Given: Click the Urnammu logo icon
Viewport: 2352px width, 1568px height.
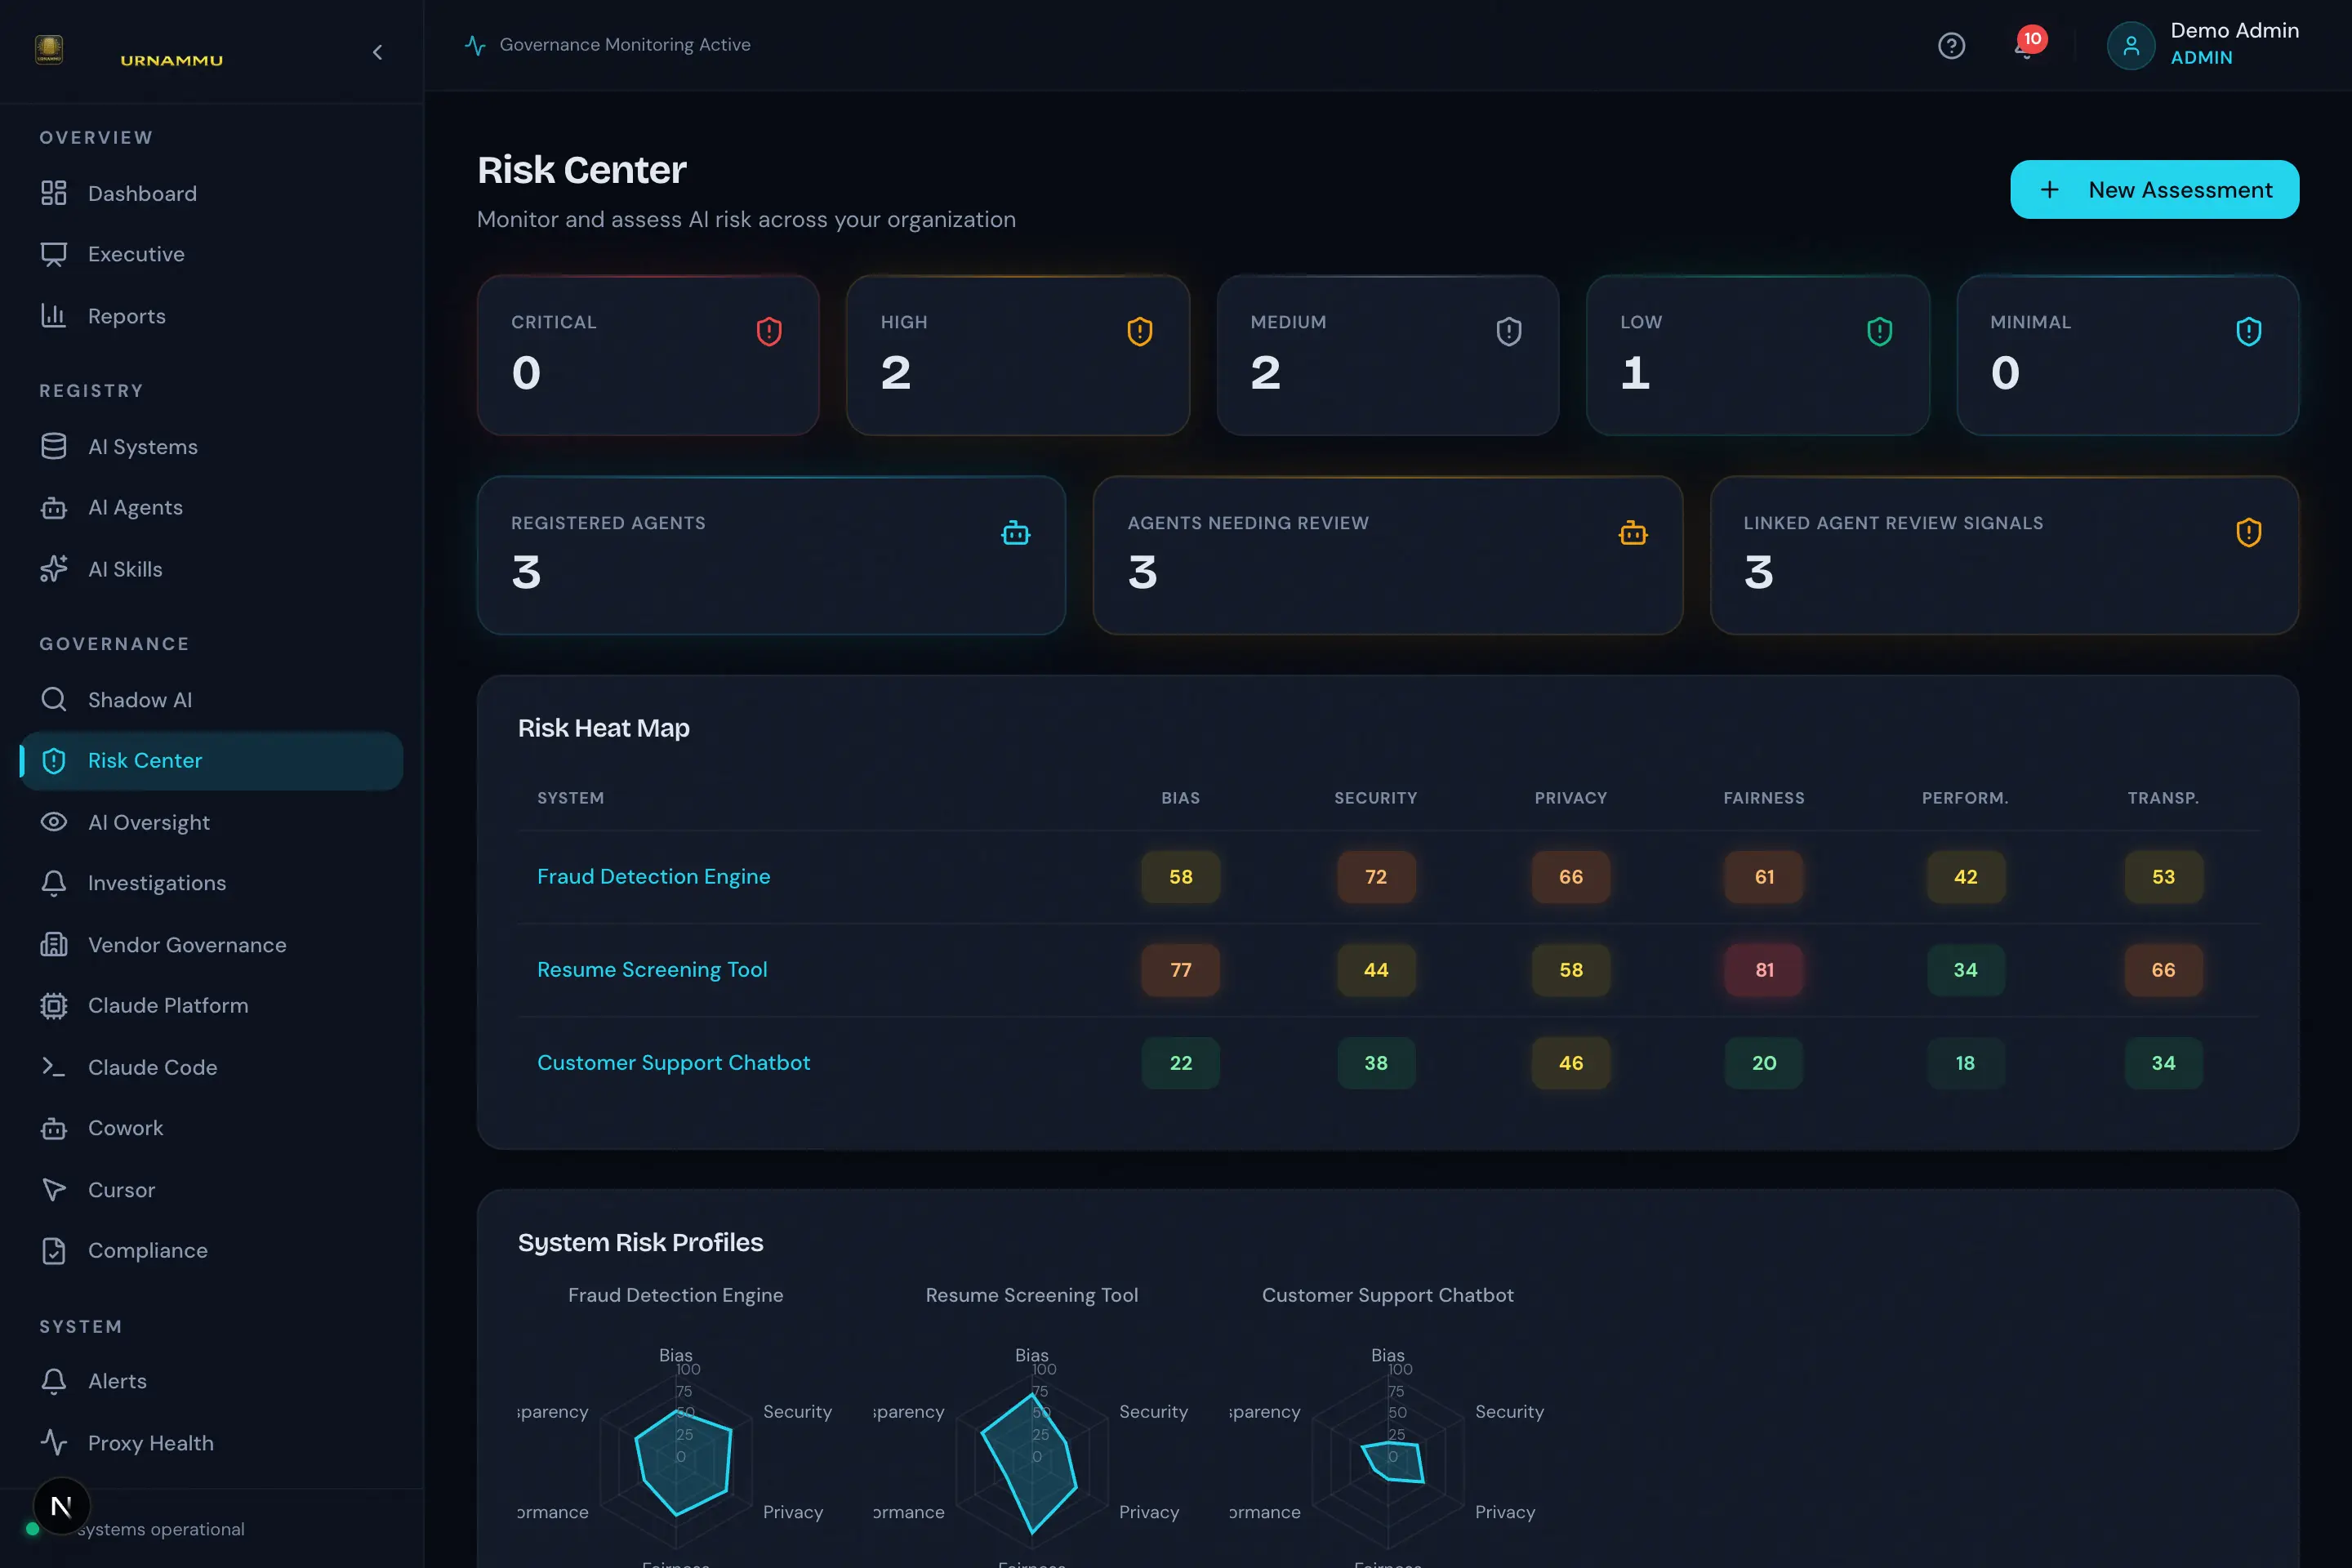Looking at the screenshot, I should 49,49.
